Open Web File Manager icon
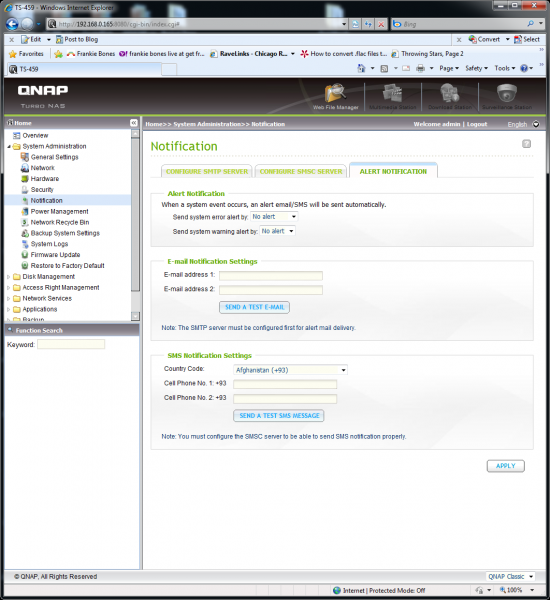Screen dimensions: 550x600 pyautogui.click(x=336, y=96)
